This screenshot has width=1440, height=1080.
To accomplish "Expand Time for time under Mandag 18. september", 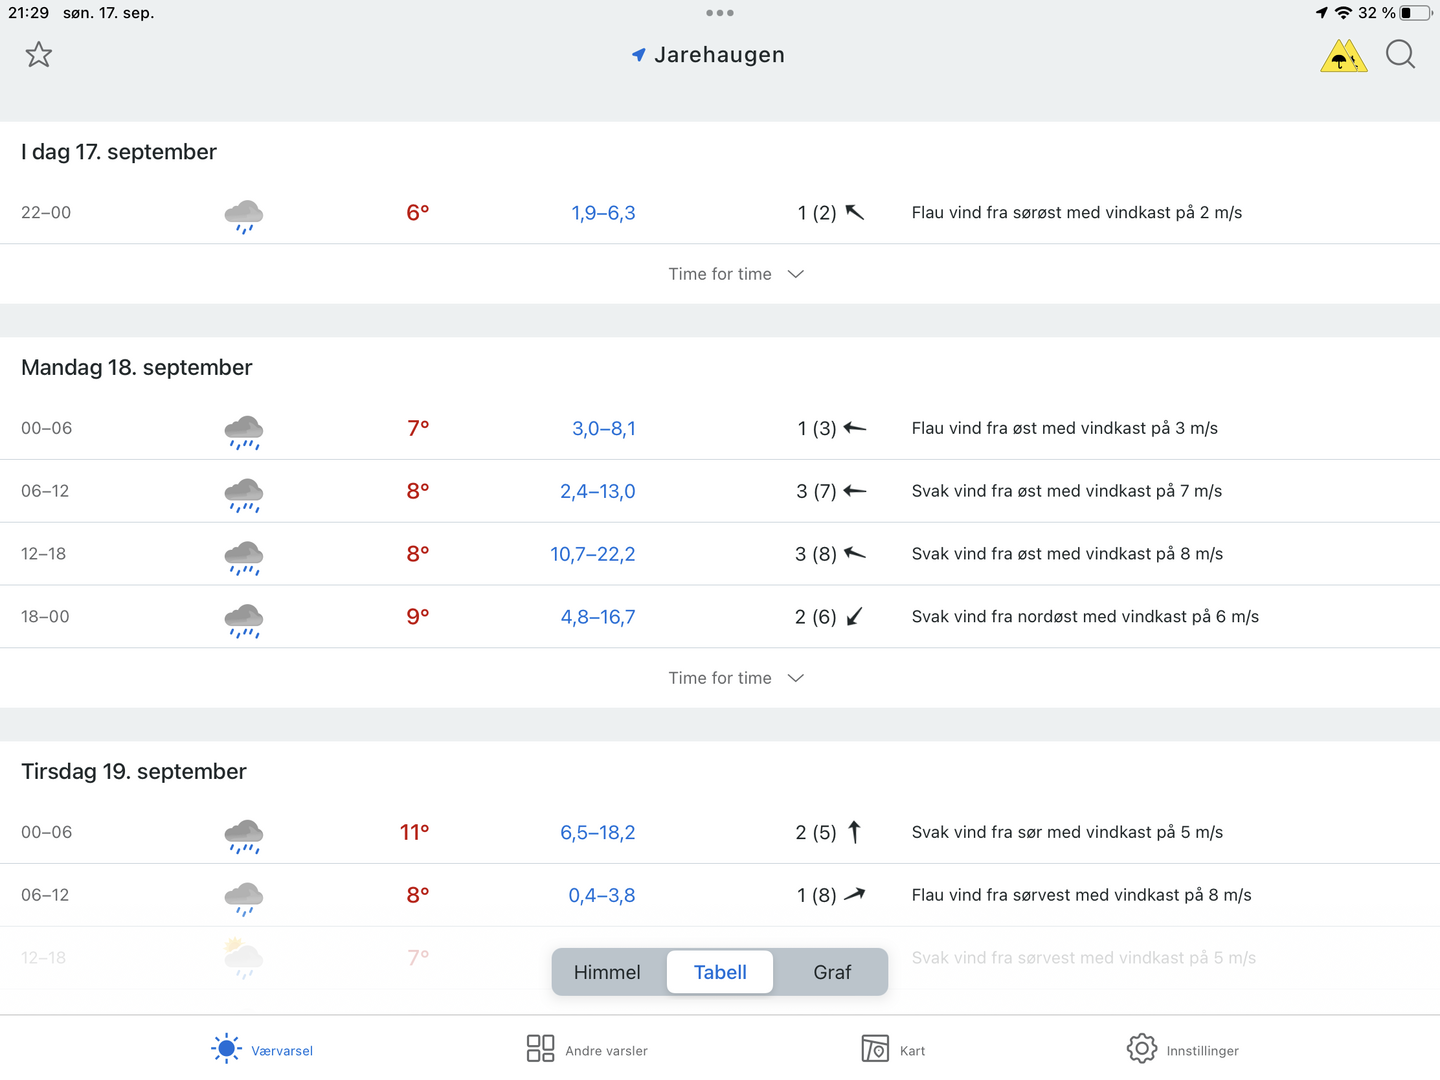I will [735, 678].
